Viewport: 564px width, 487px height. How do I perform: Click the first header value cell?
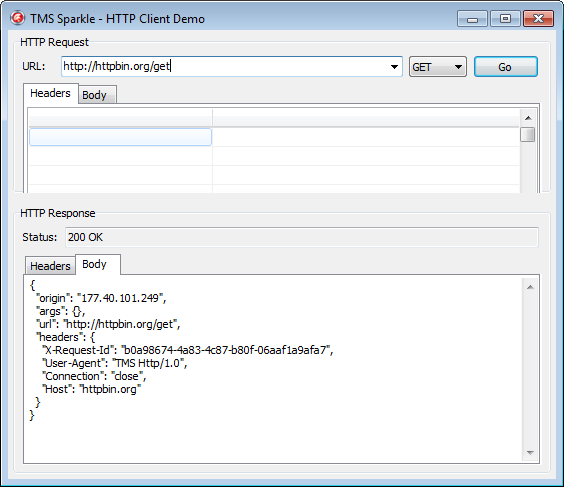(366, 137)
